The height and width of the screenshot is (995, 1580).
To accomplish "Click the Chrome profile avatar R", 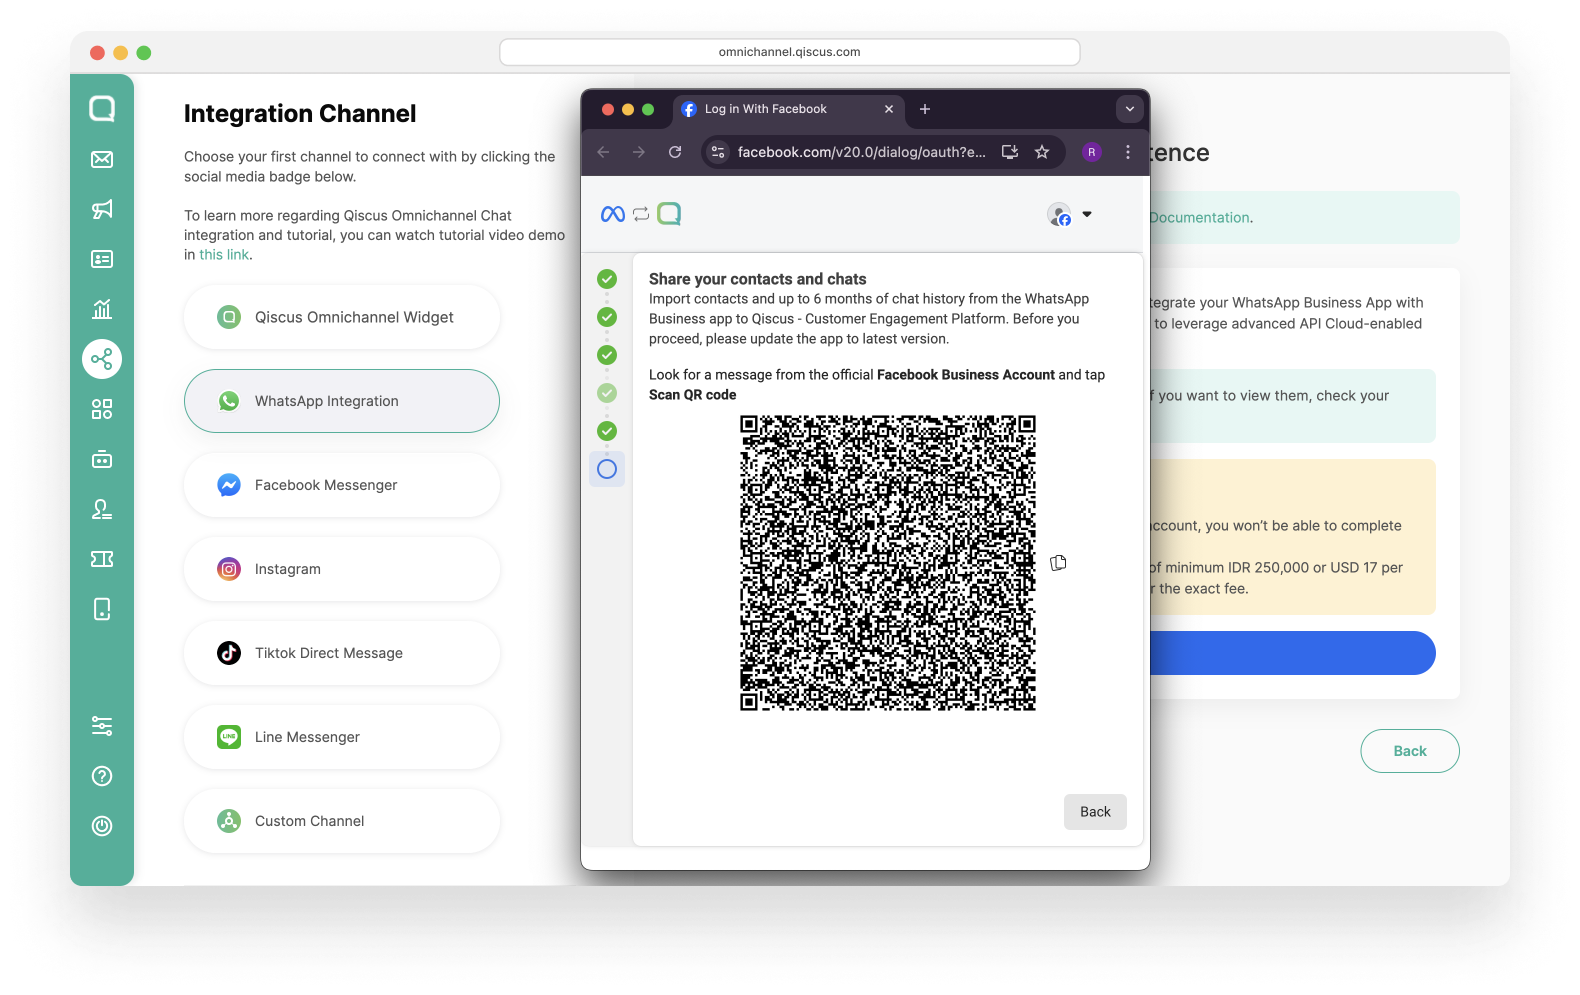I will (x=1092, y=152).
